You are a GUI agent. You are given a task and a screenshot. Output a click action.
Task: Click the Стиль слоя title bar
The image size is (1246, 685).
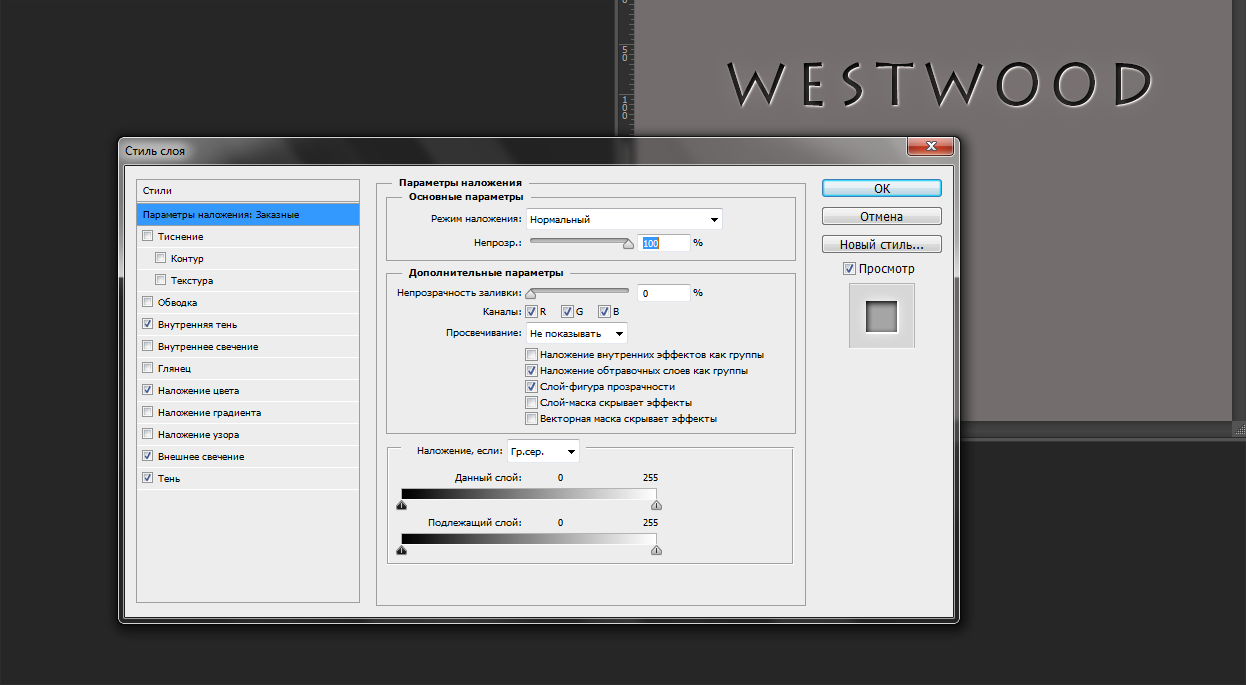click(510, 150)
